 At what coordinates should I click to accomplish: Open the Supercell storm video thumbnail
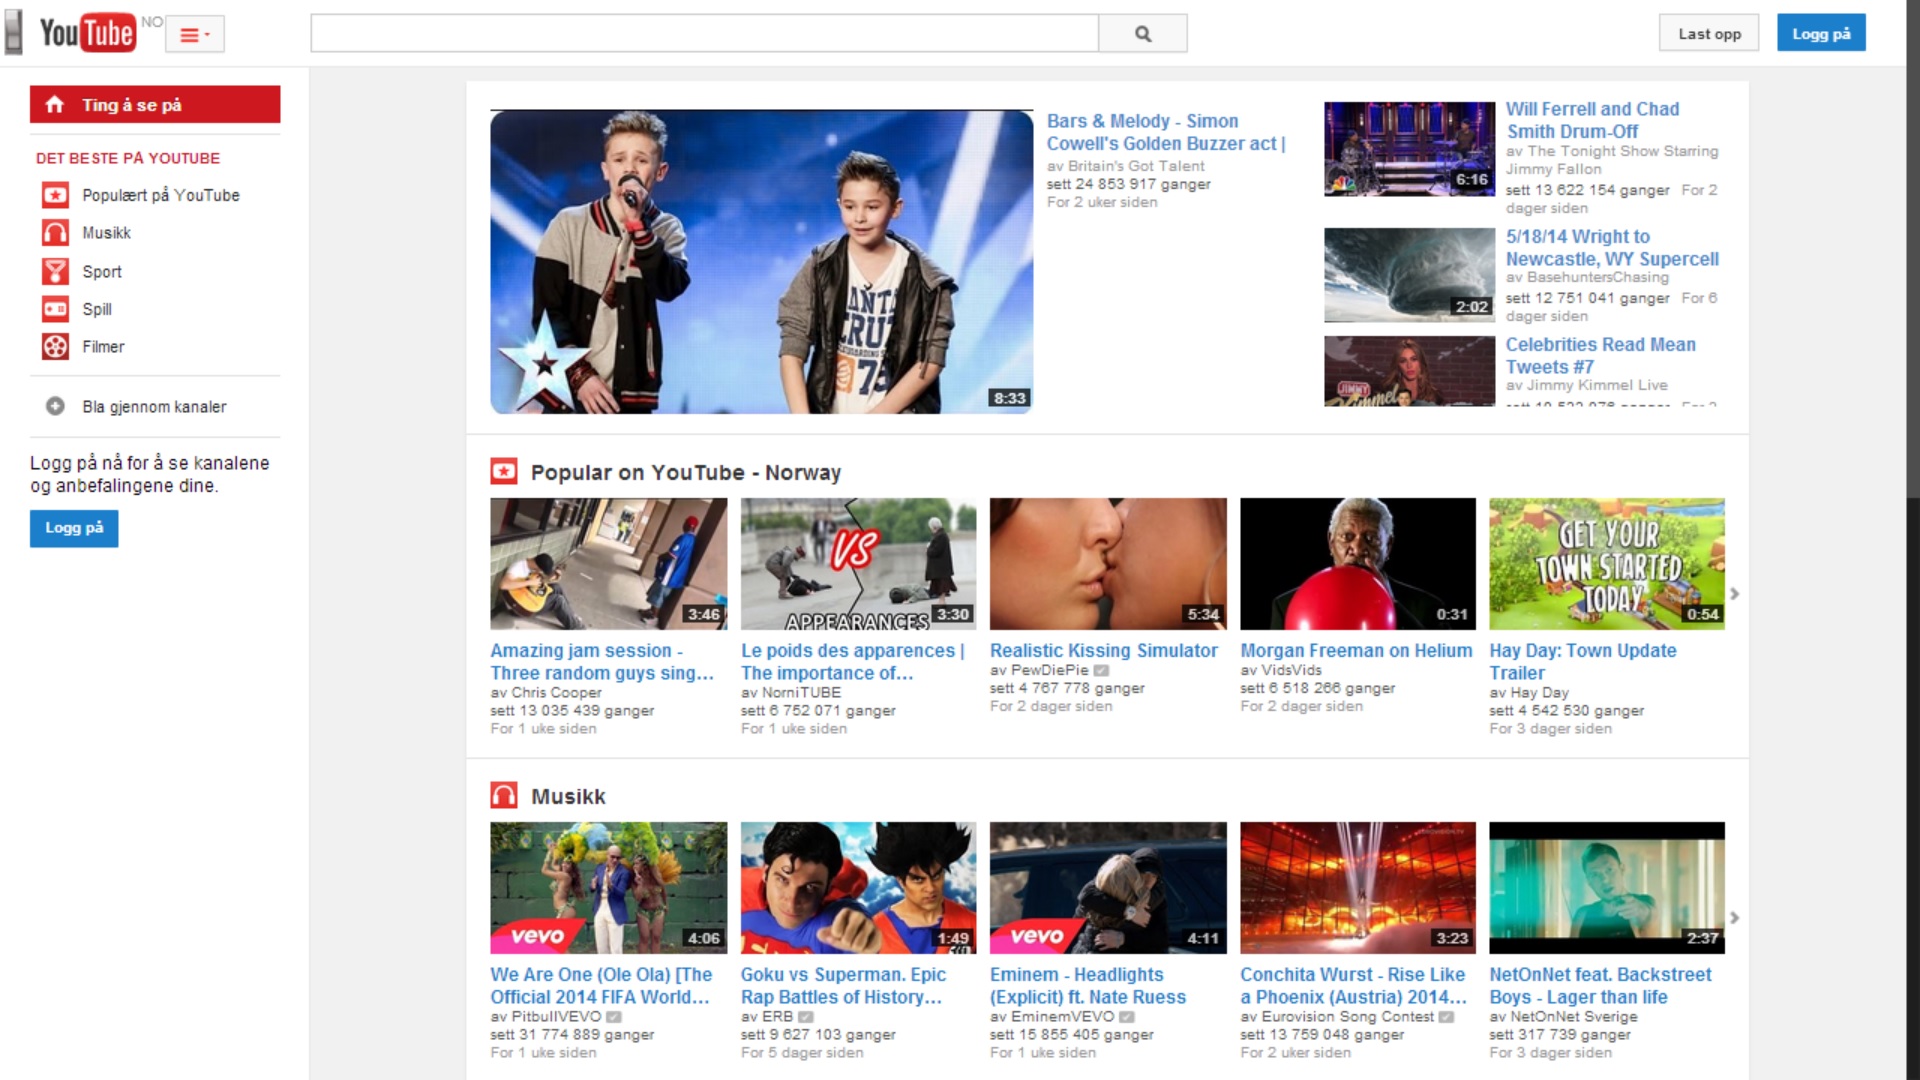pyautogui.click(x=1409, y=275)
